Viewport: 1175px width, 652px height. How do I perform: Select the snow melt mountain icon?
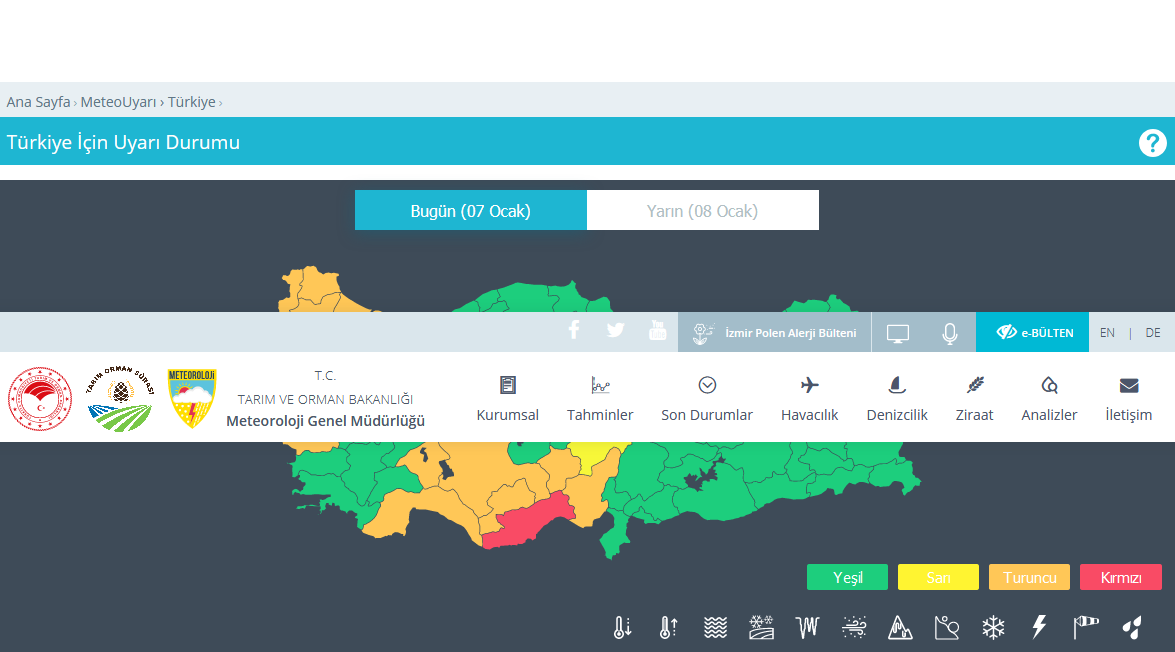coord(900,627)
